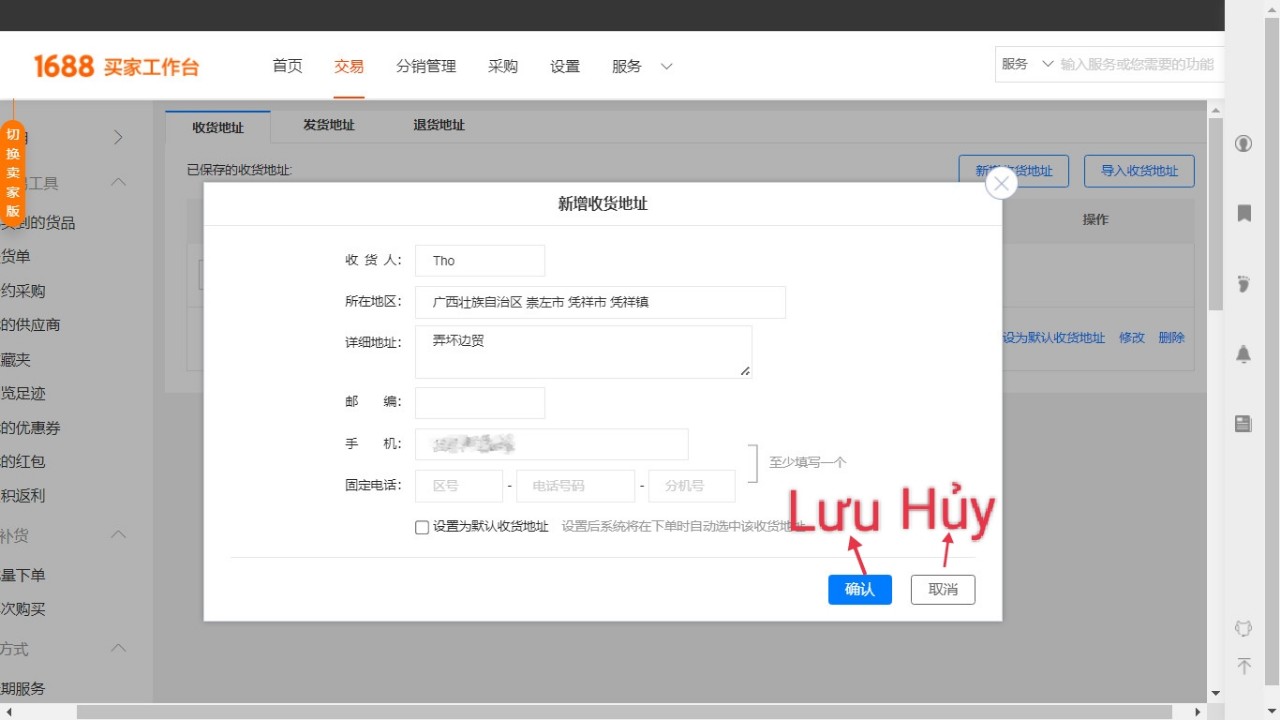Collapse the 方式 section in left sidebar
1280x720 pixels.
coord(118,648)
